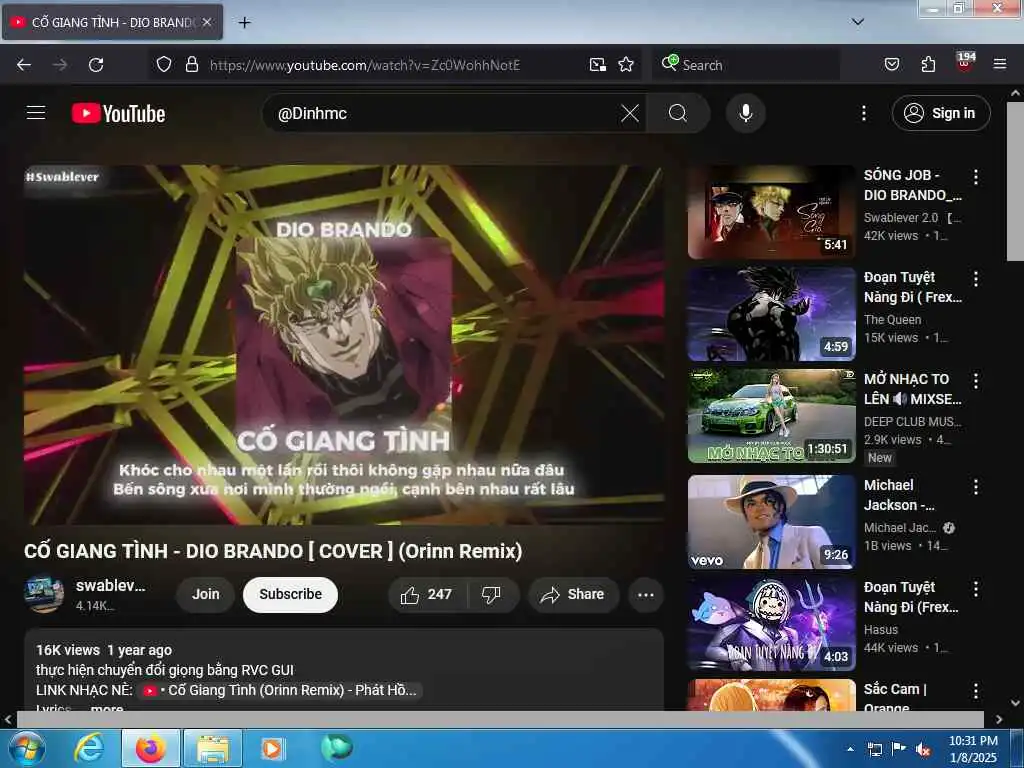The width and height of the screenshot is (1024, 768).
Task: Open Cố Giang Tình (Orinn Remix) link
Action: click(x=280, y=690)
